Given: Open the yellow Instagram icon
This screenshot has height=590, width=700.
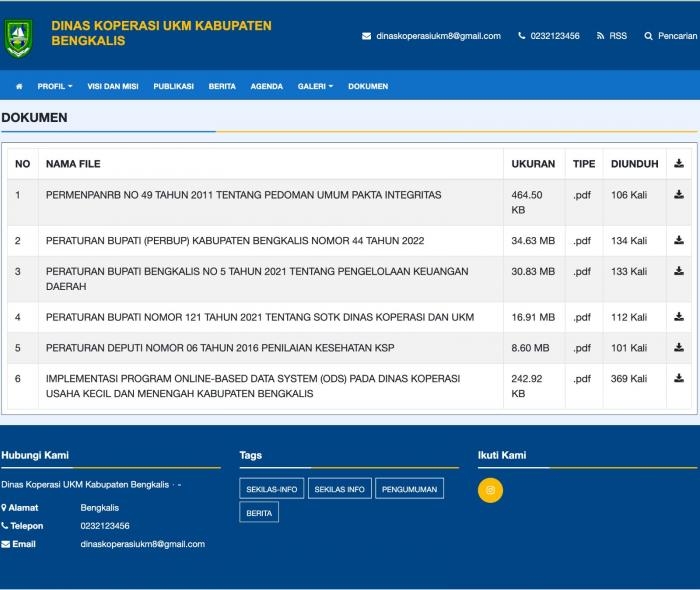Looking at the screenshot, I should click(490, 490).
